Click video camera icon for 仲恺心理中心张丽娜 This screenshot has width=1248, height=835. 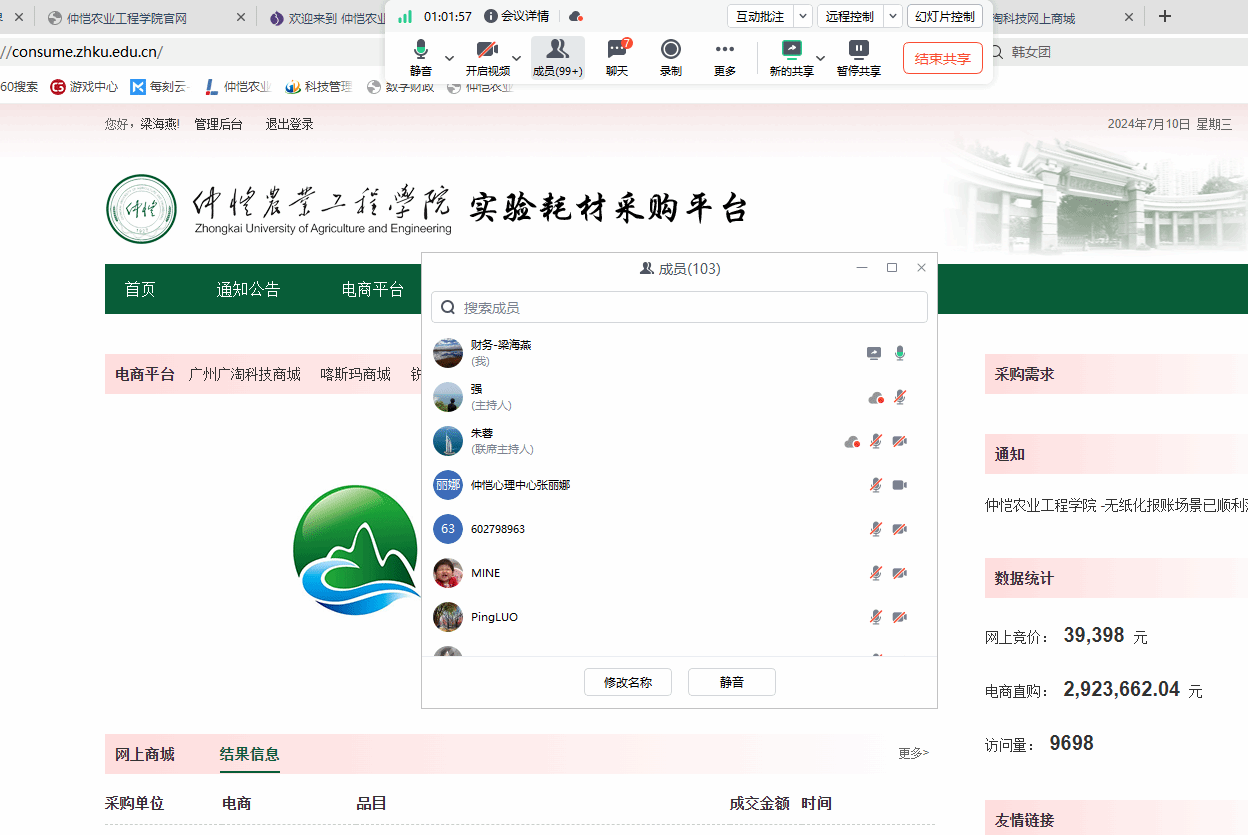tap(899, 485)
